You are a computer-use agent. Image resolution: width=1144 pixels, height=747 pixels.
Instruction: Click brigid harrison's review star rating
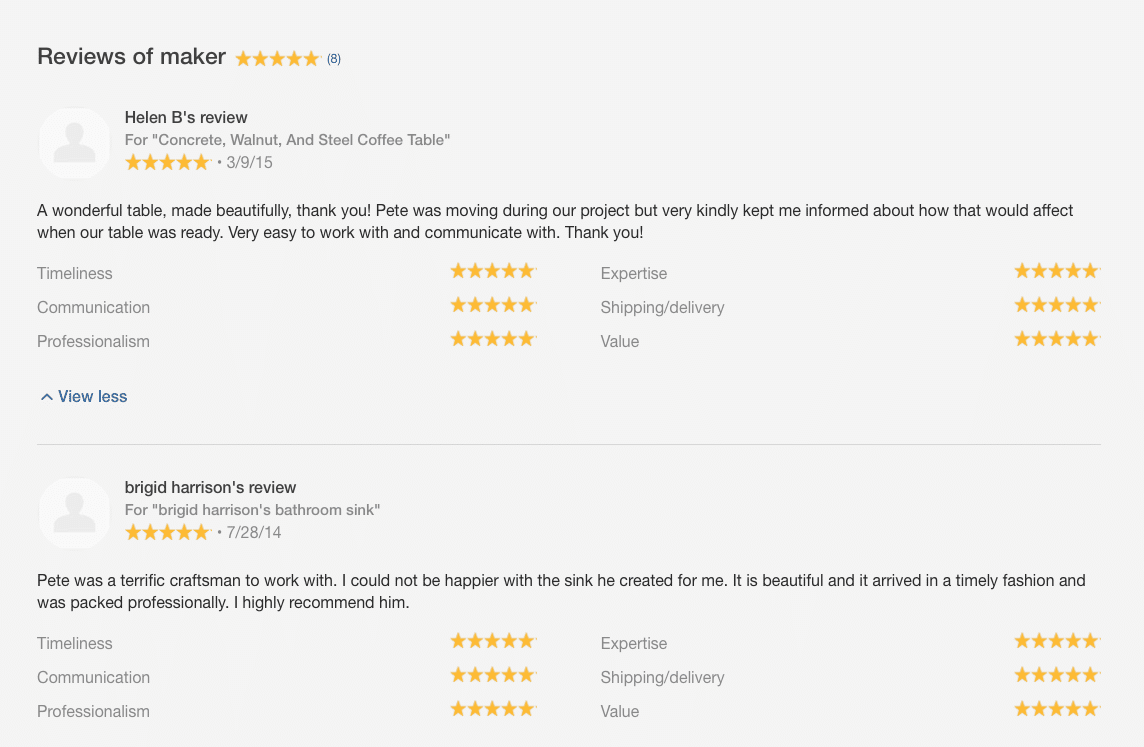[168, 532]
